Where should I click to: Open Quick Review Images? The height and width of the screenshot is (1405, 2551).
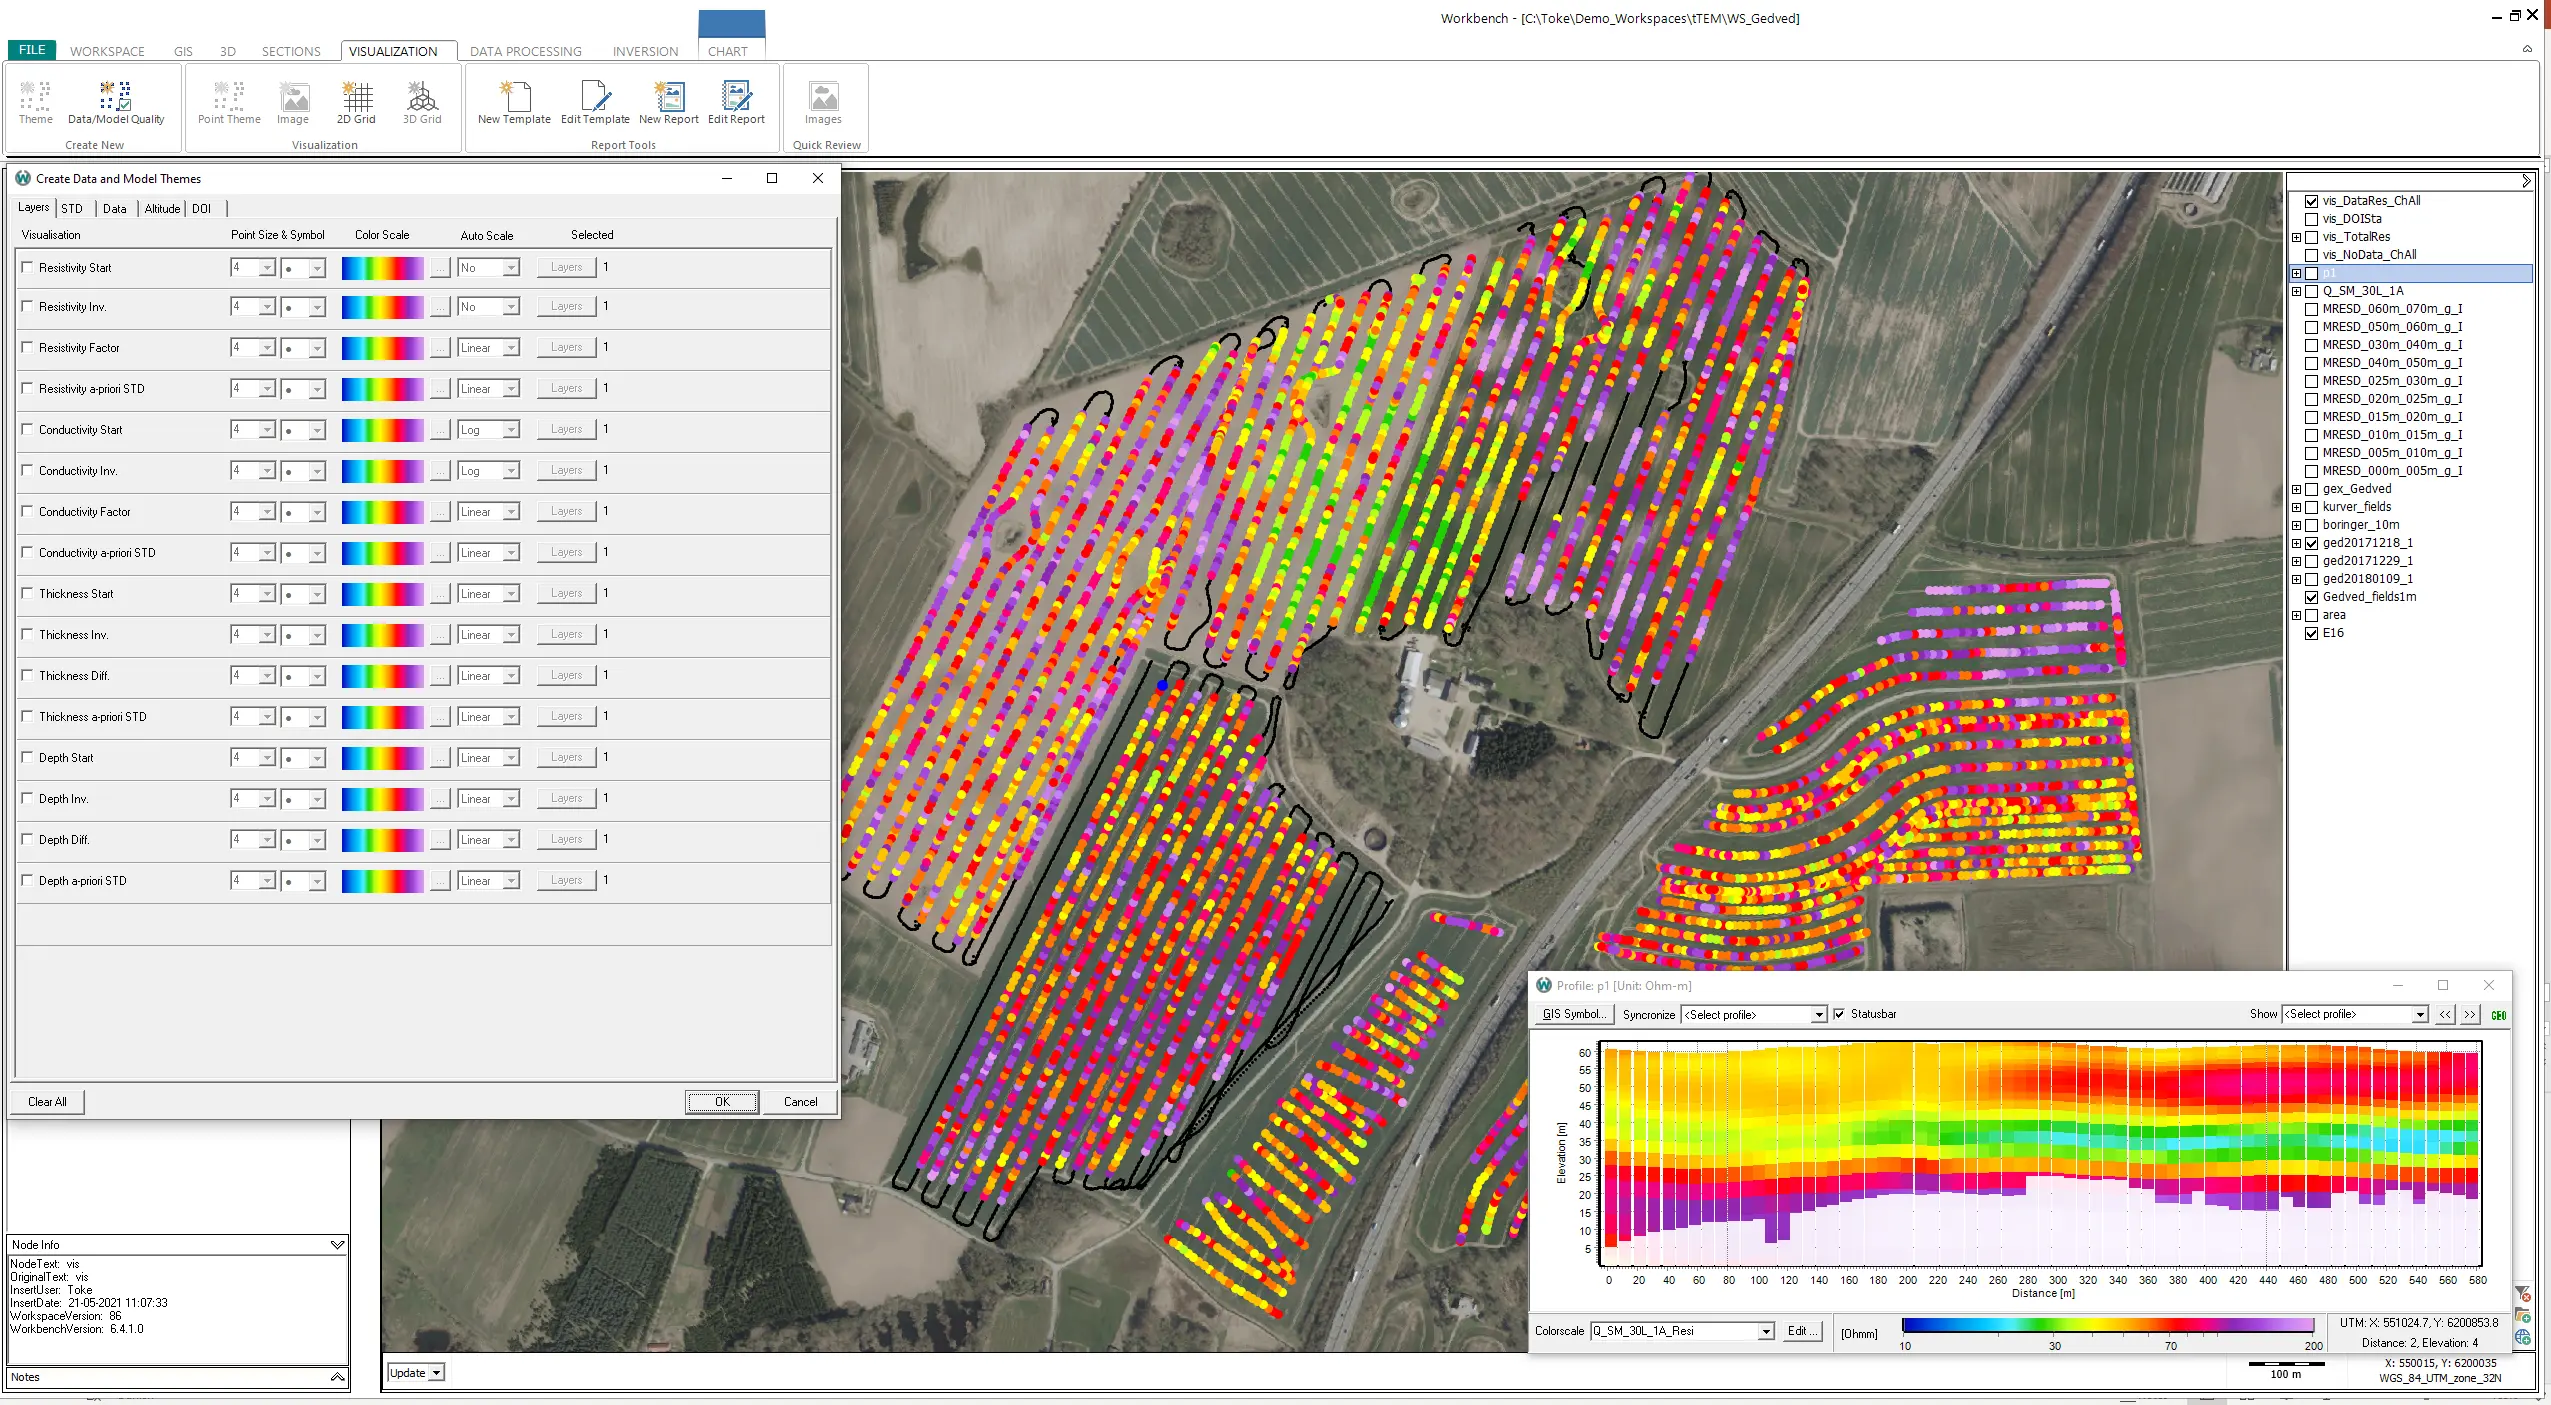pyautogui.click(x=824, y=102)
